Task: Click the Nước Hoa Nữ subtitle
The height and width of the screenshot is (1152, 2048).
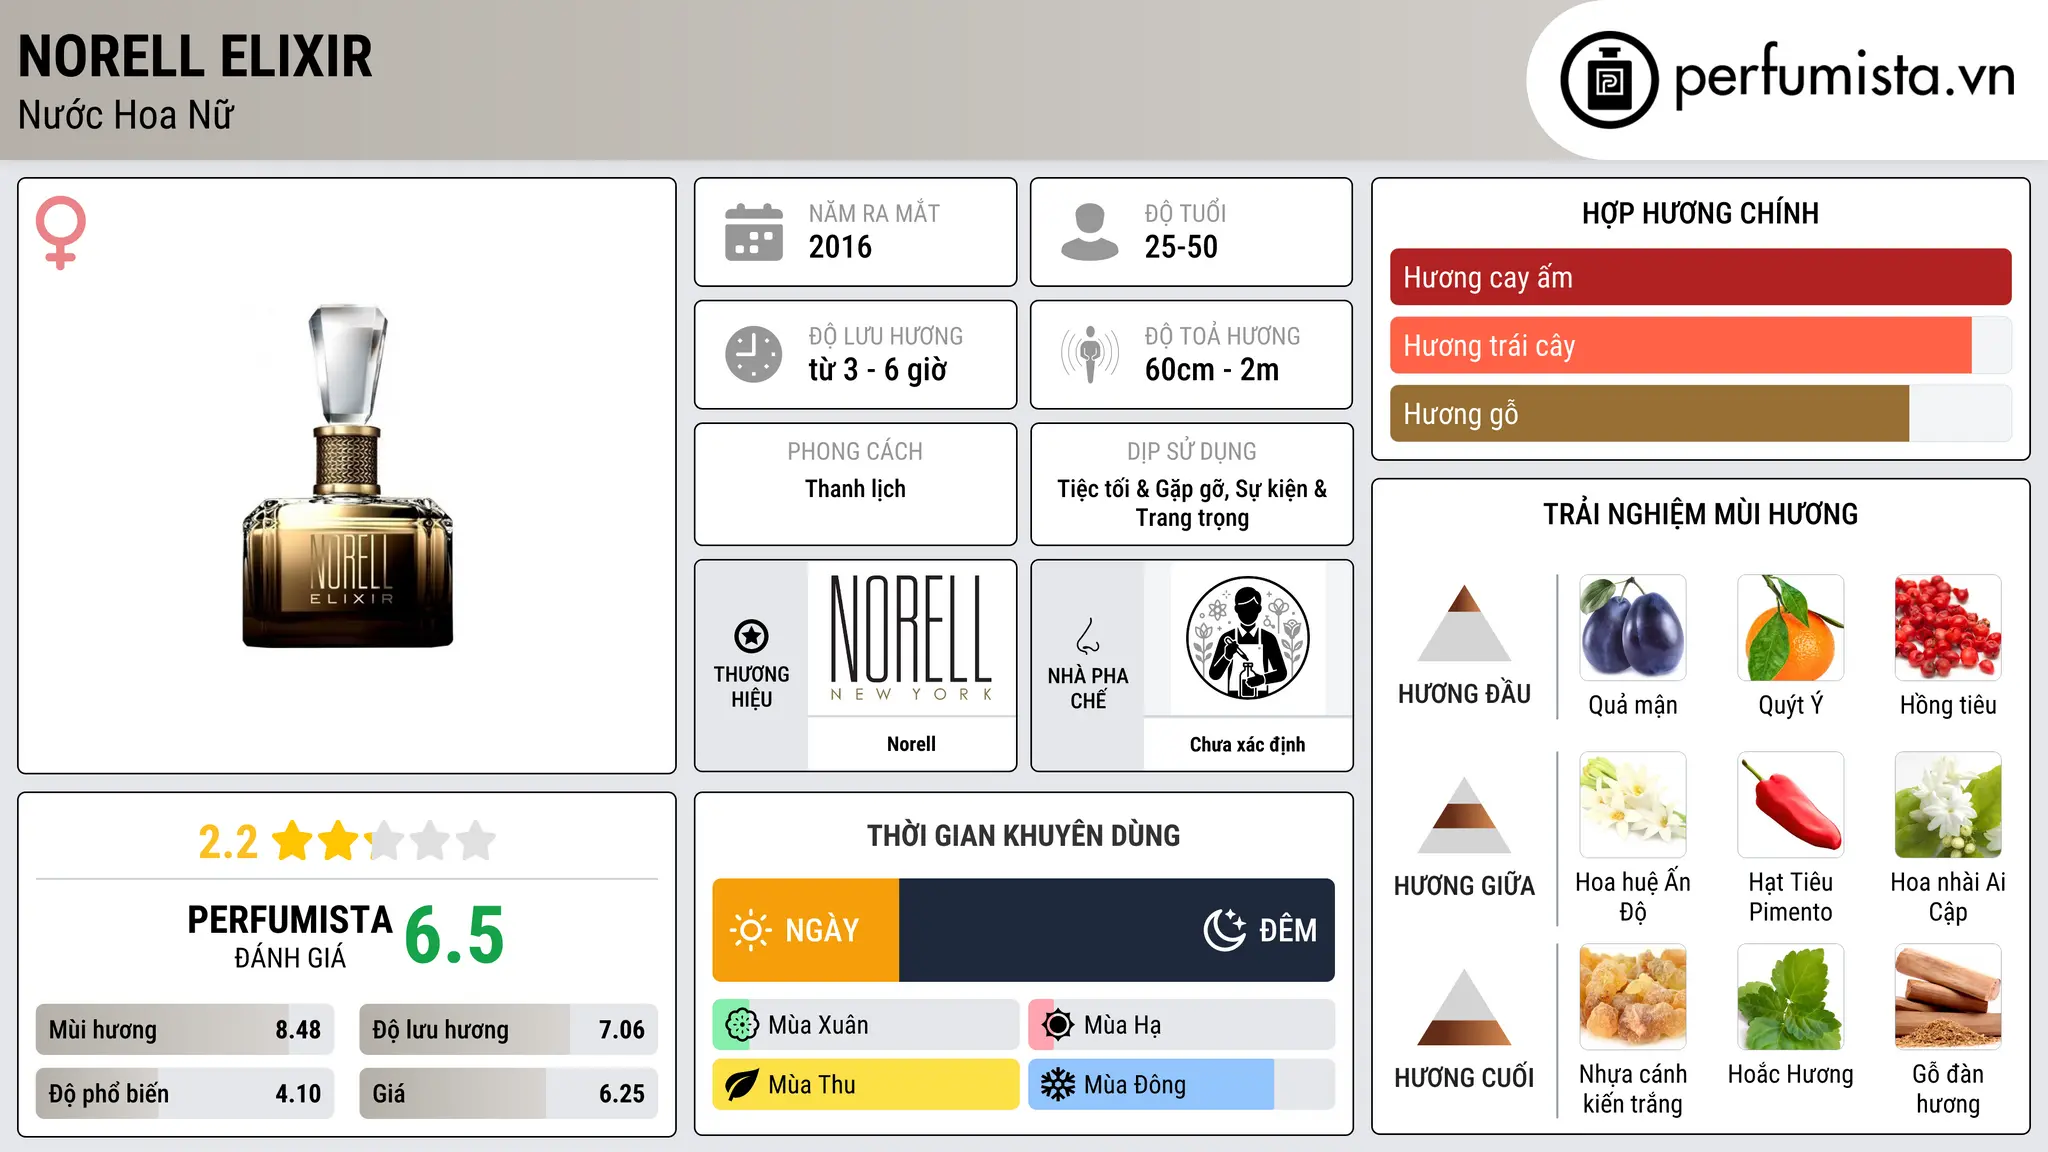Action: (x=126, y=115)
